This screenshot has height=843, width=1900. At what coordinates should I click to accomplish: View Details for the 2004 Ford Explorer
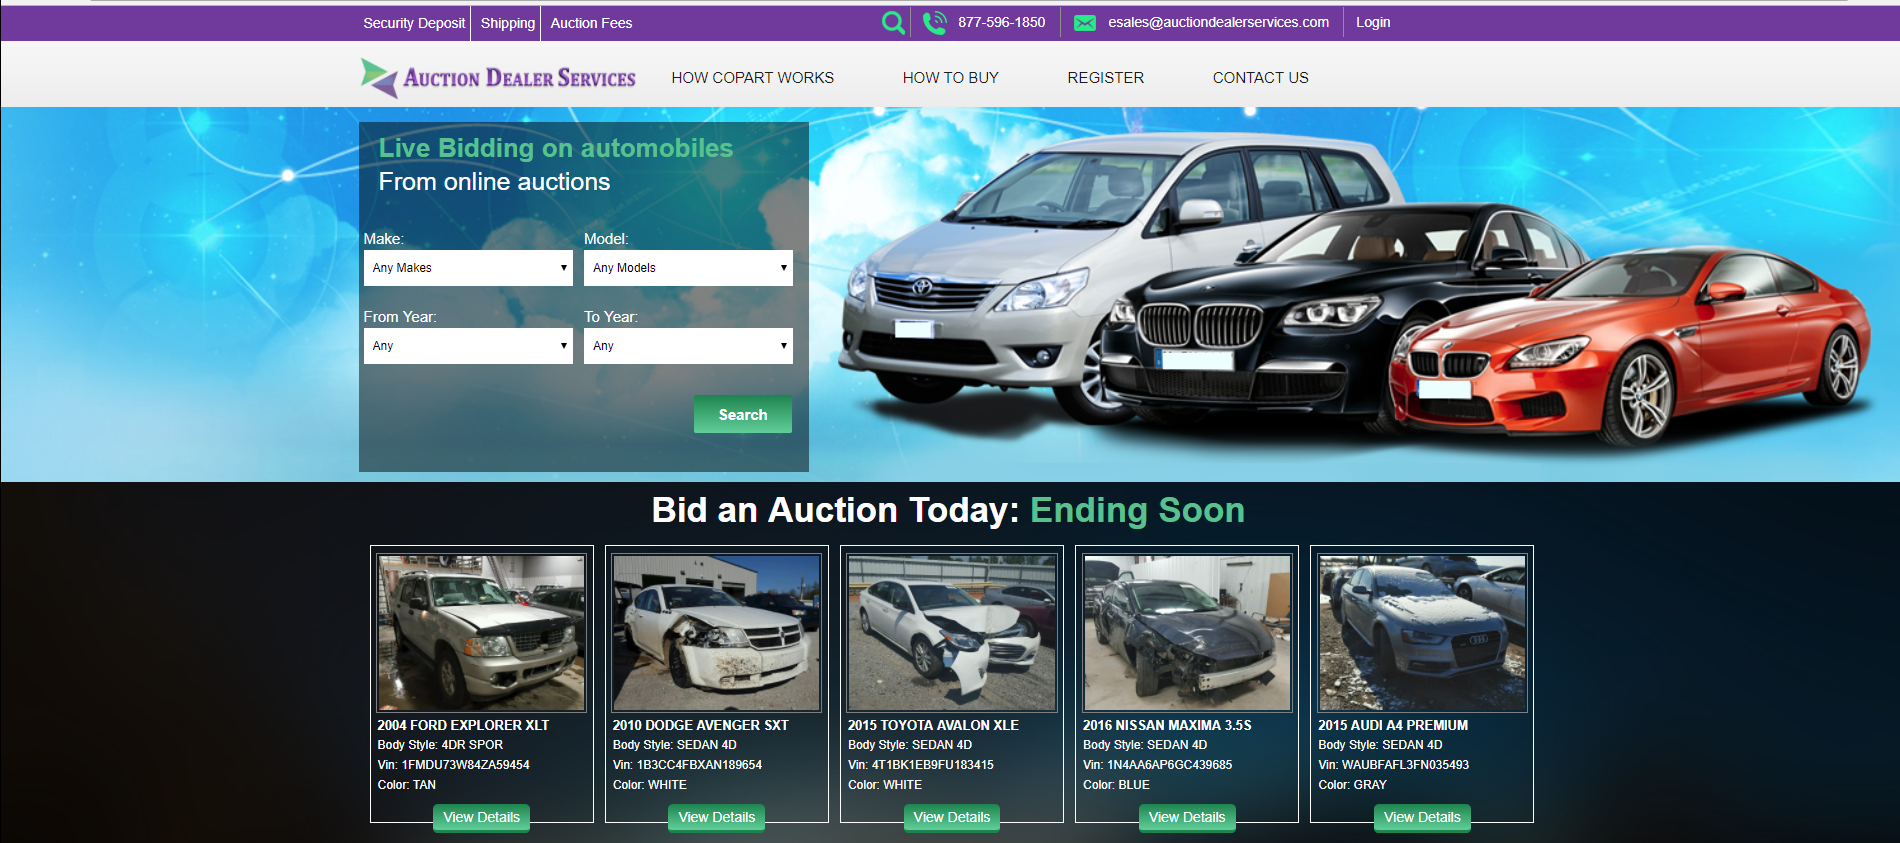(x=481, y=817)
